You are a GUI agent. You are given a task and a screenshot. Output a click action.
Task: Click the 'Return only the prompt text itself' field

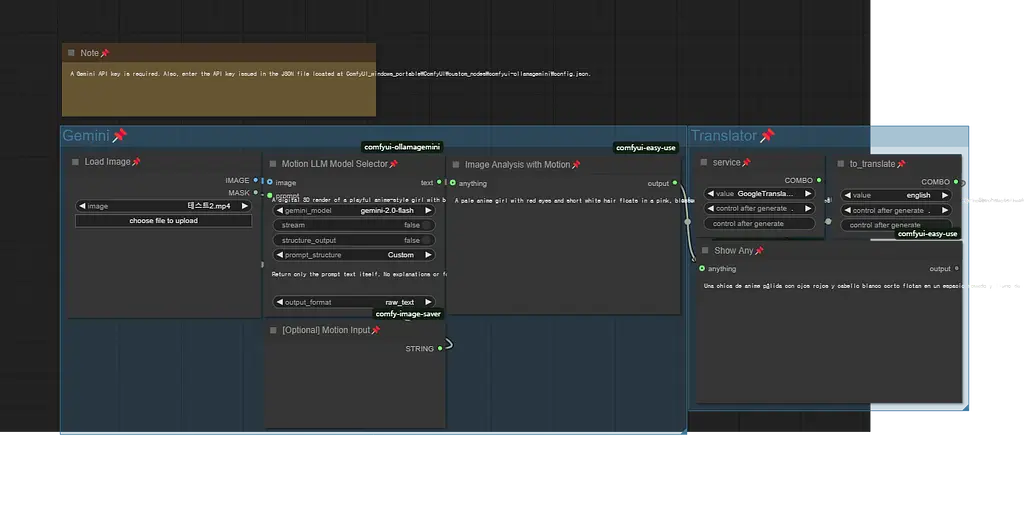(x=359, y=274)
